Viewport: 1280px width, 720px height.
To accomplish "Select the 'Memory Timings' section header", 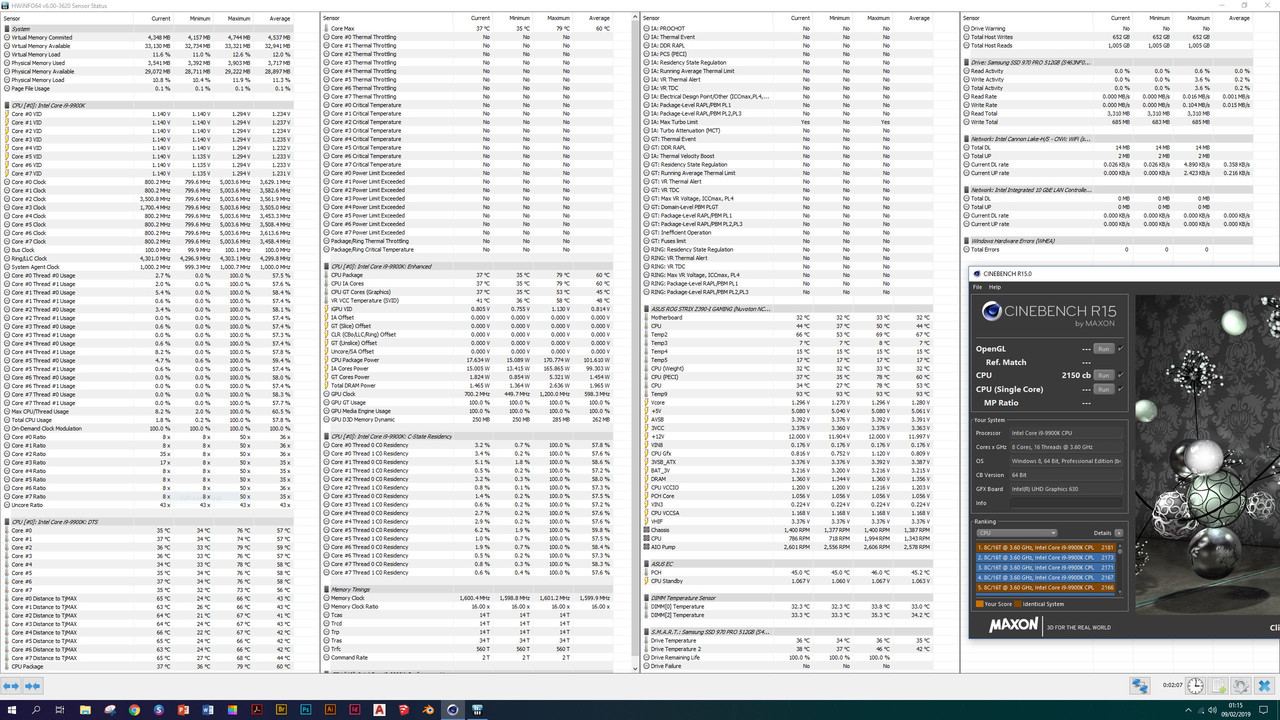I will coord(466,589).
